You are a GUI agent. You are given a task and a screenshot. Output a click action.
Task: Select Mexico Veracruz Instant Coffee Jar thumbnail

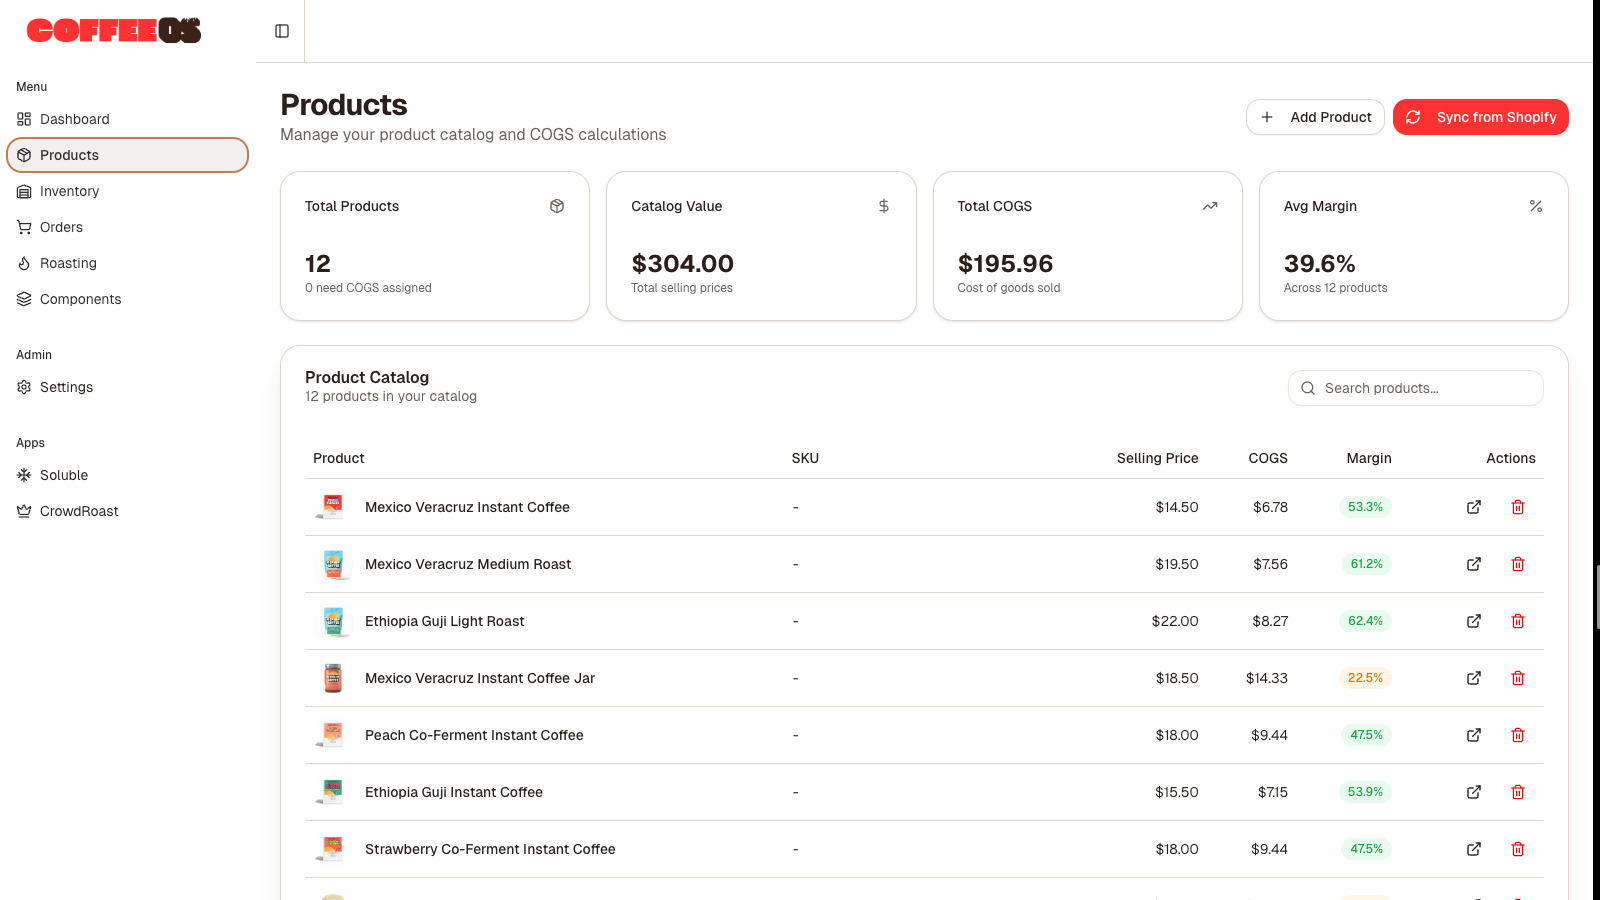coord(333,678)
